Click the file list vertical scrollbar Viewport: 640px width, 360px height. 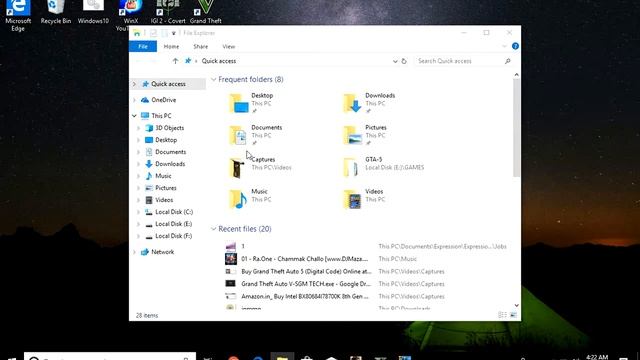click(x=516, y=128)
